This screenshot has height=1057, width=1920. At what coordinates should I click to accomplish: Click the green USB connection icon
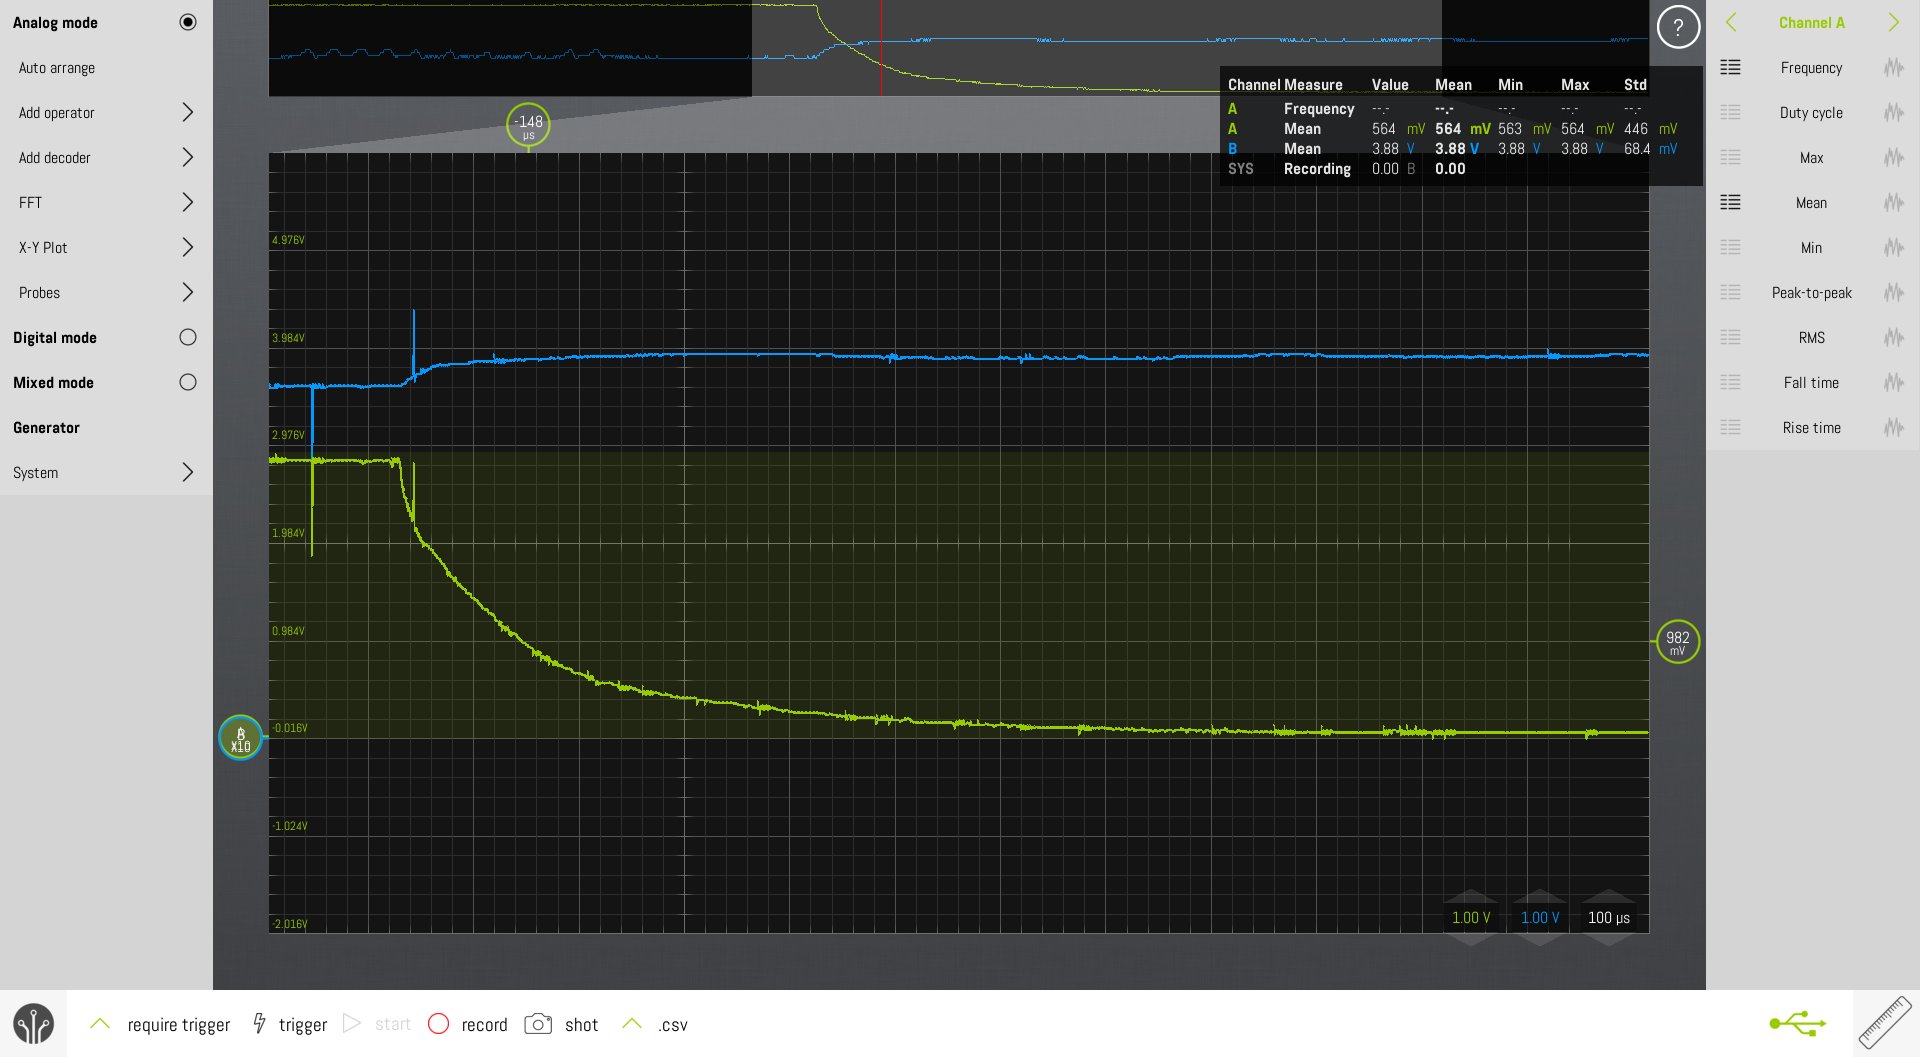(1797, 1023)
